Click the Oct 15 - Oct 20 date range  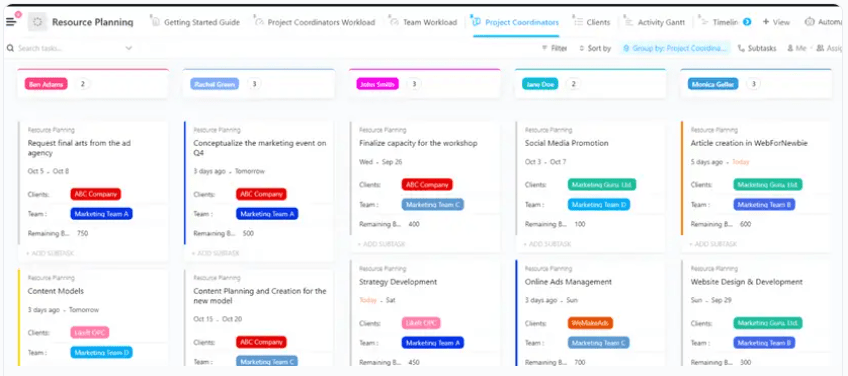point(217,319)
